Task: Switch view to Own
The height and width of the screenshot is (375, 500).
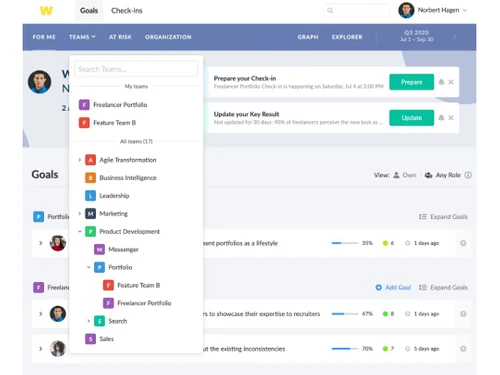Action: pos(405,175)
